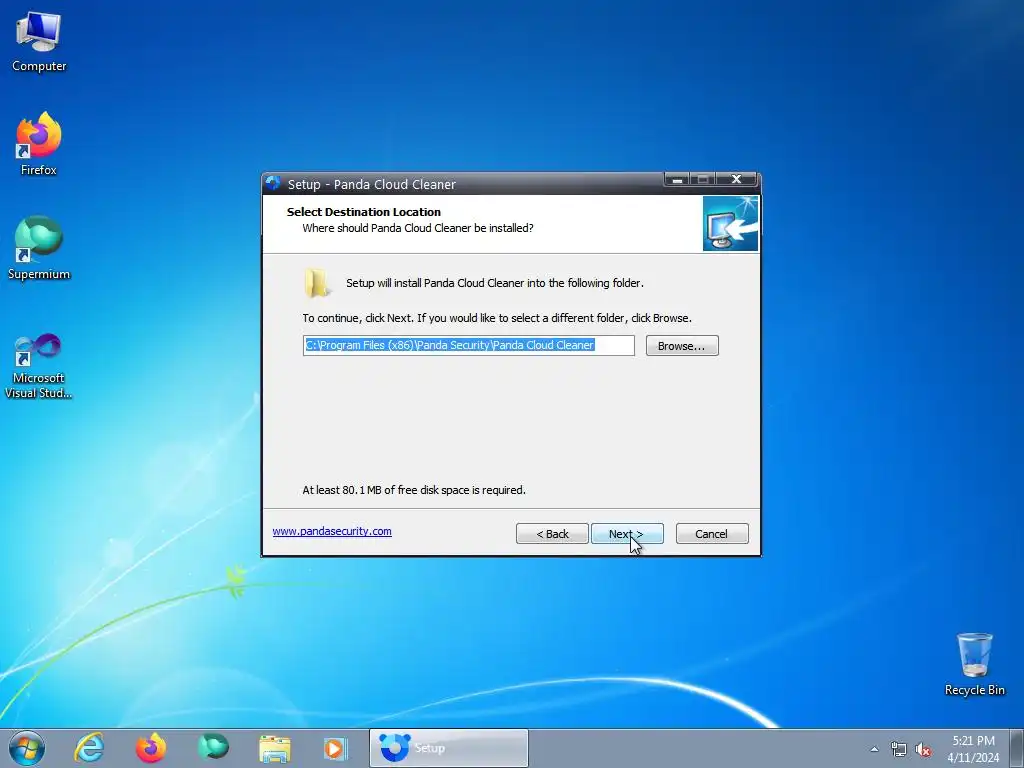Open the Recycle Bin icon
The image size is (1024, 768).
tap(974, 664)
